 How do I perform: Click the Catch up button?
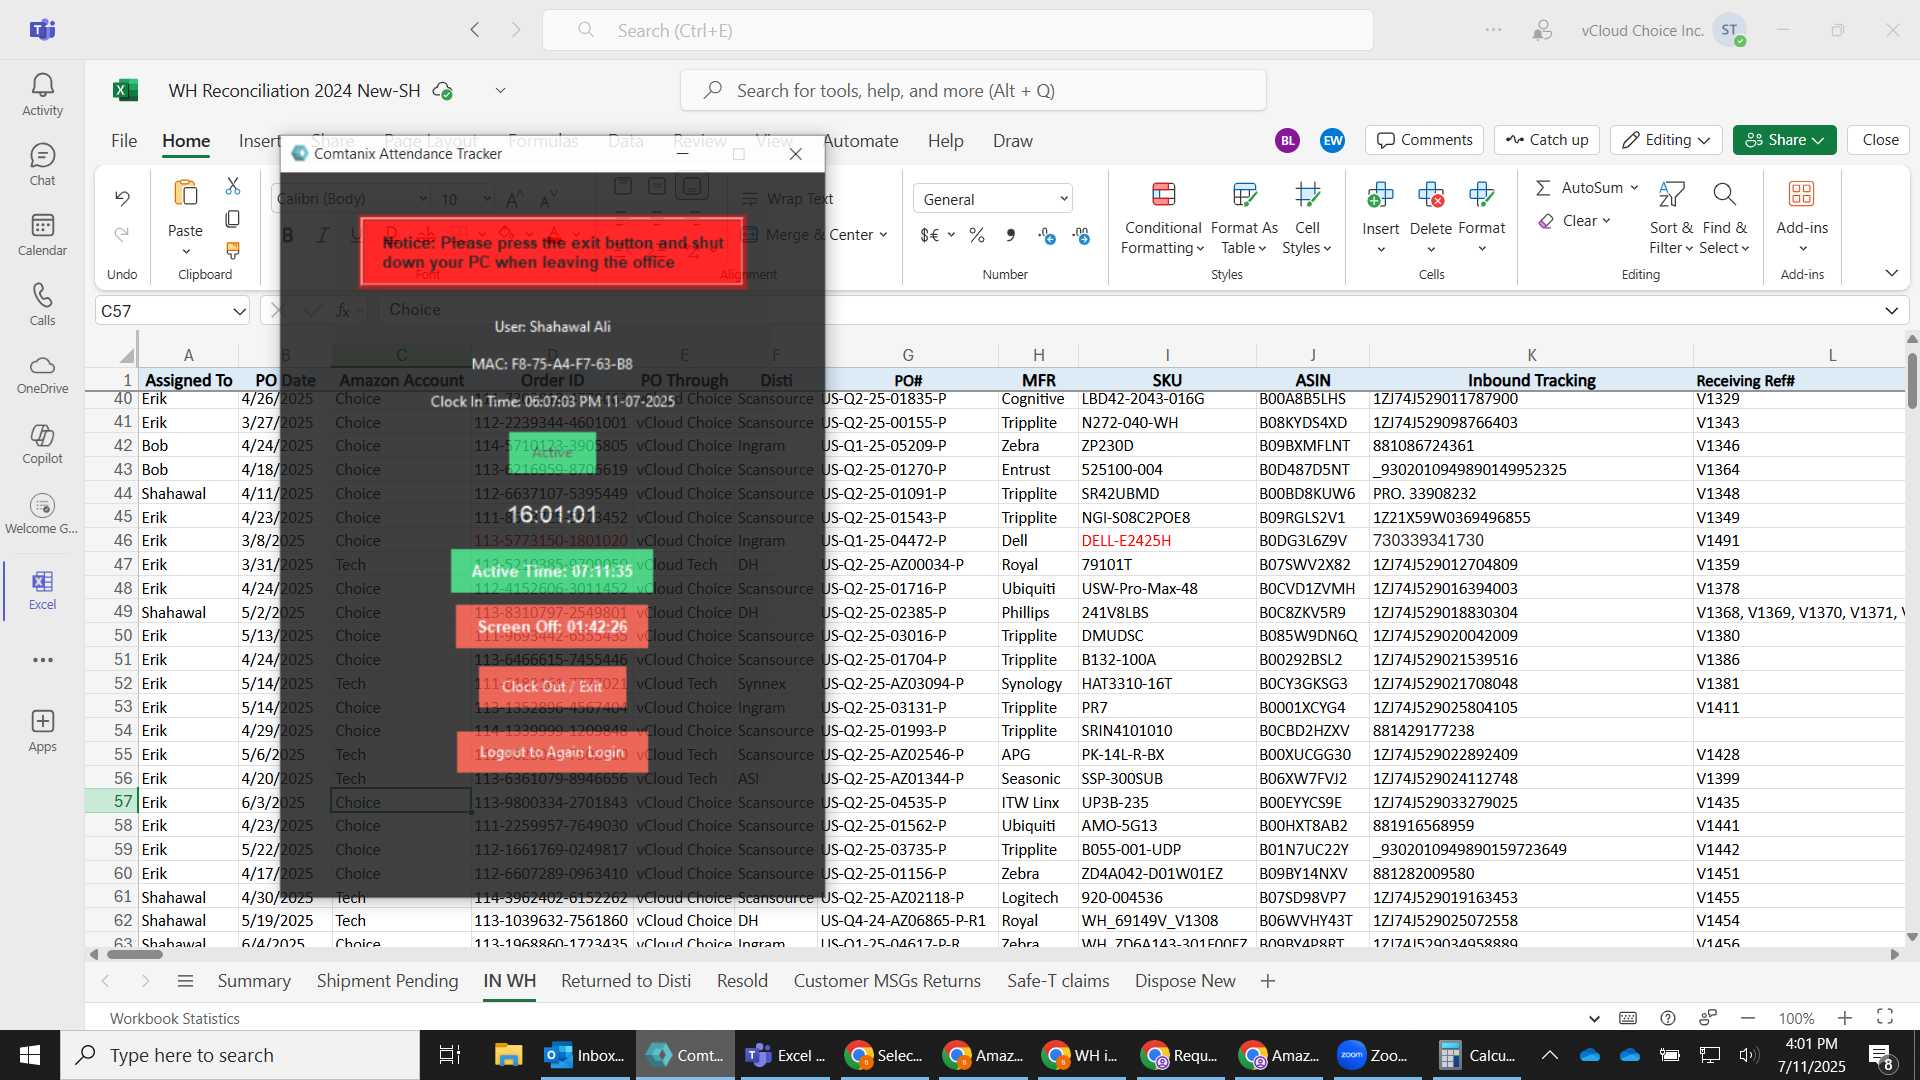tap(1547, 140)
